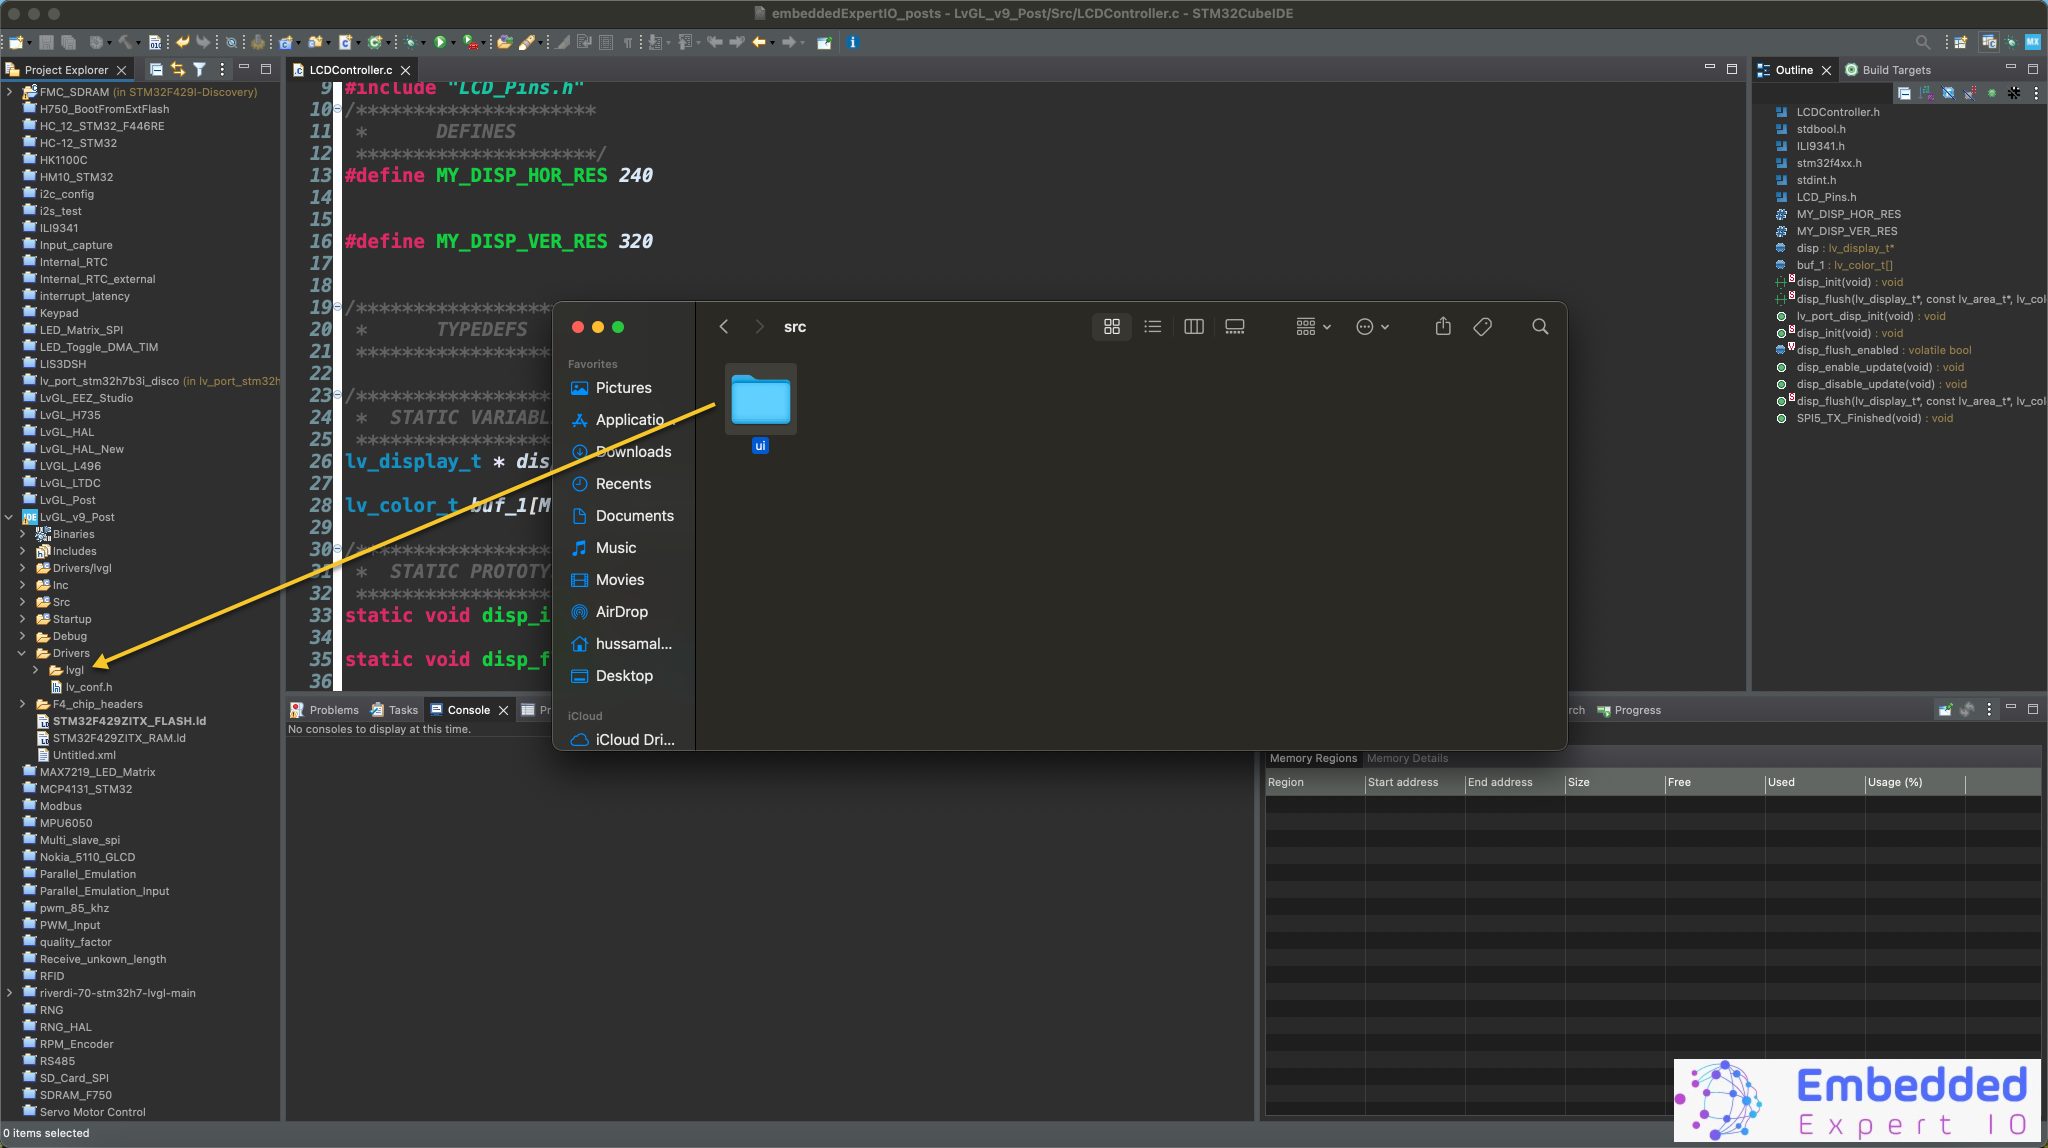Toggle Link with Editor in Project Explorer
This screenshot has width=2048, height=1148.
(177, 69)
